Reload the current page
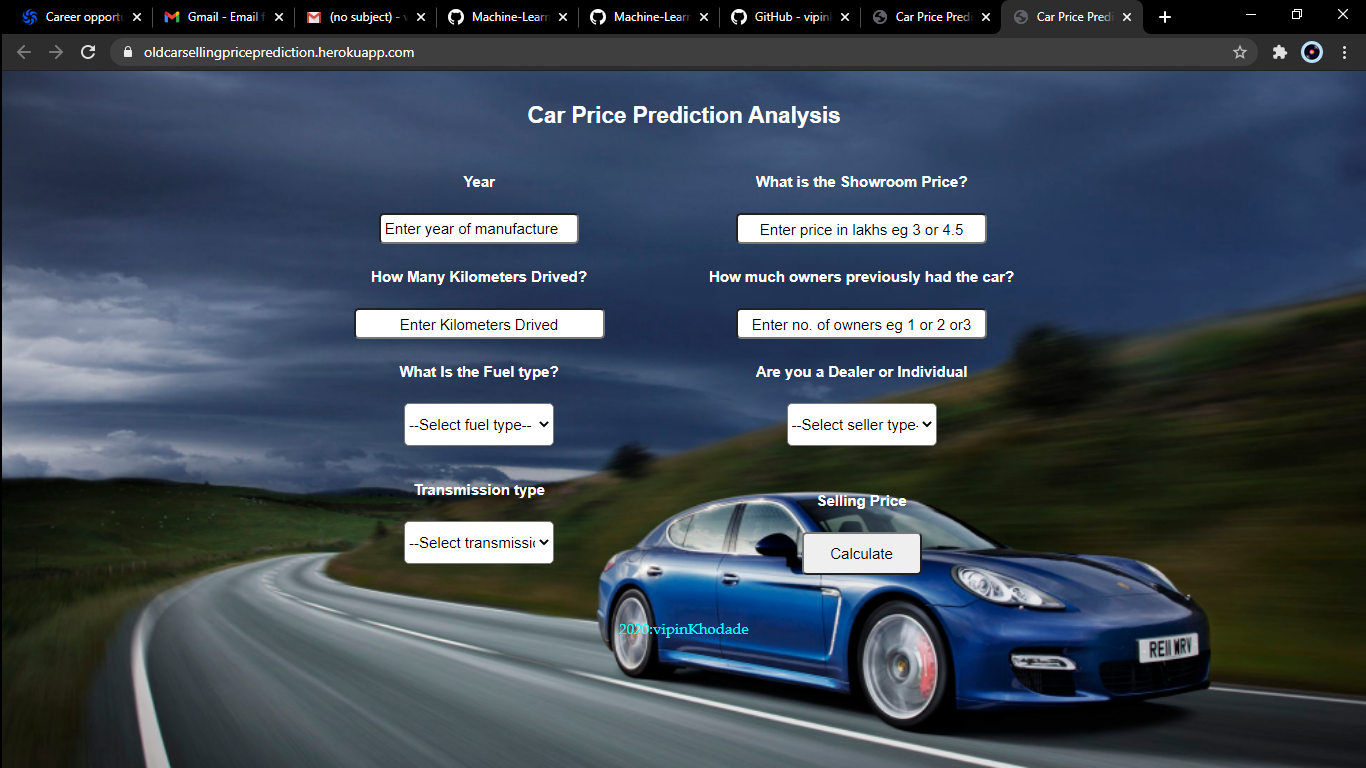This screenshot has width=1366, height=768. point(91,52)
